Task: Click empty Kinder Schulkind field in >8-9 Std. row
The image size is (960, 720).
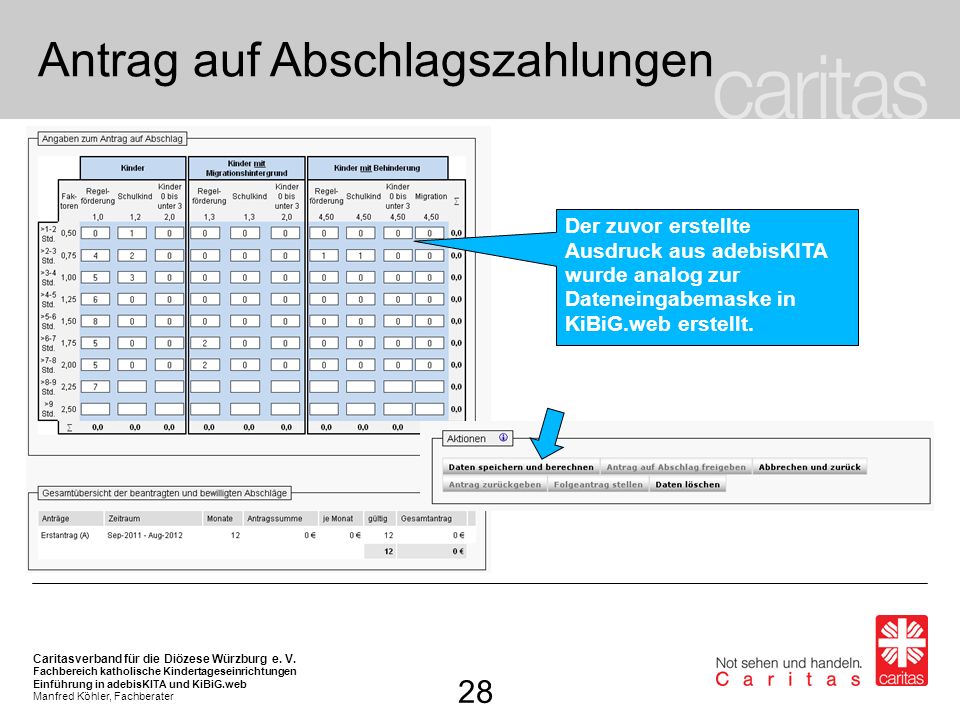Action: [132, 387]
